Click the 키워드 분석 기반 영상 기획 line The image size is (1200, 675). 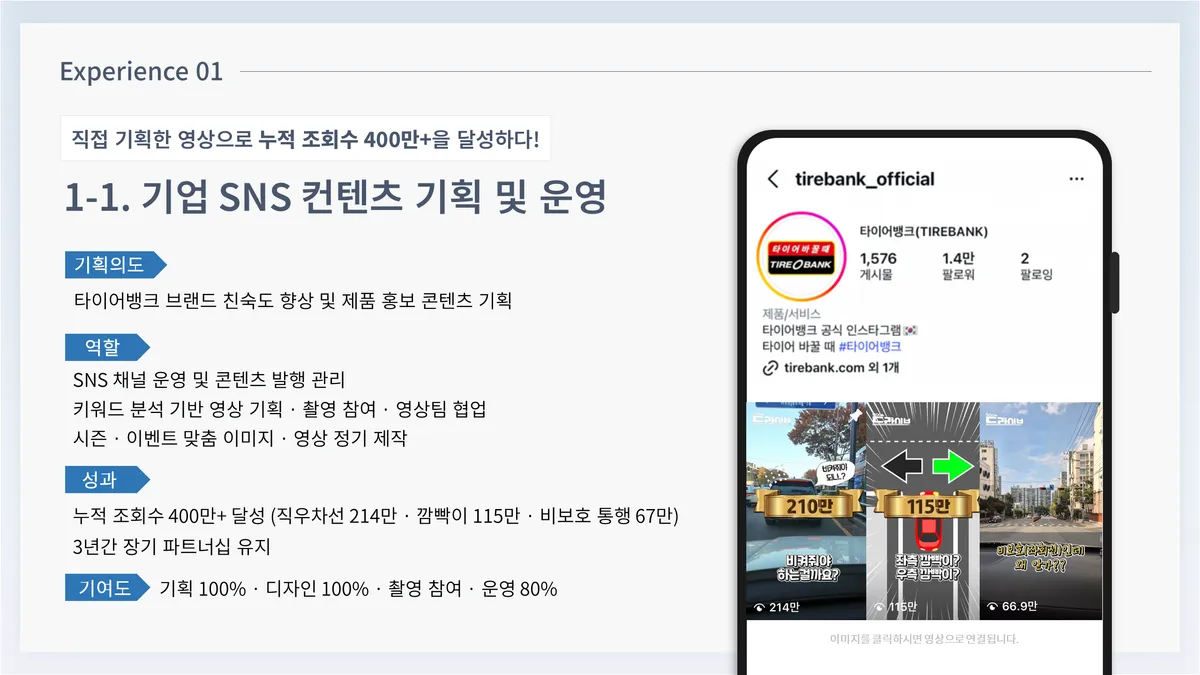pos(279,409)
